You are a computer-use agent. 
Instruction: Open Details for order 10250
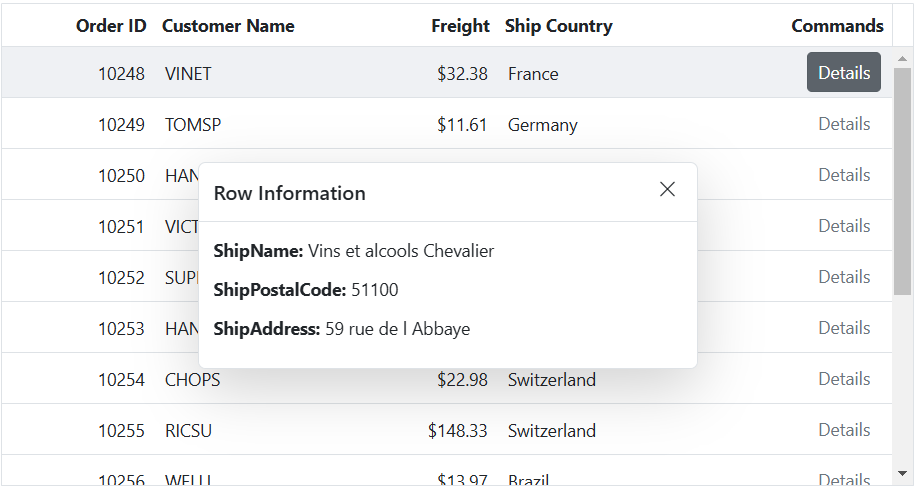844,174
